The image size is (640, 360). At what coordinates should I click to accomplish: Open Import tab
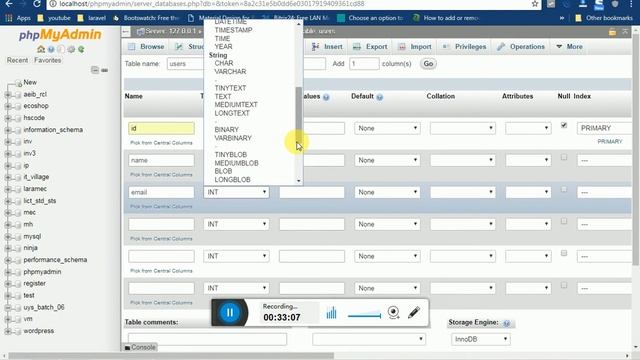click(x=415, y=47)
